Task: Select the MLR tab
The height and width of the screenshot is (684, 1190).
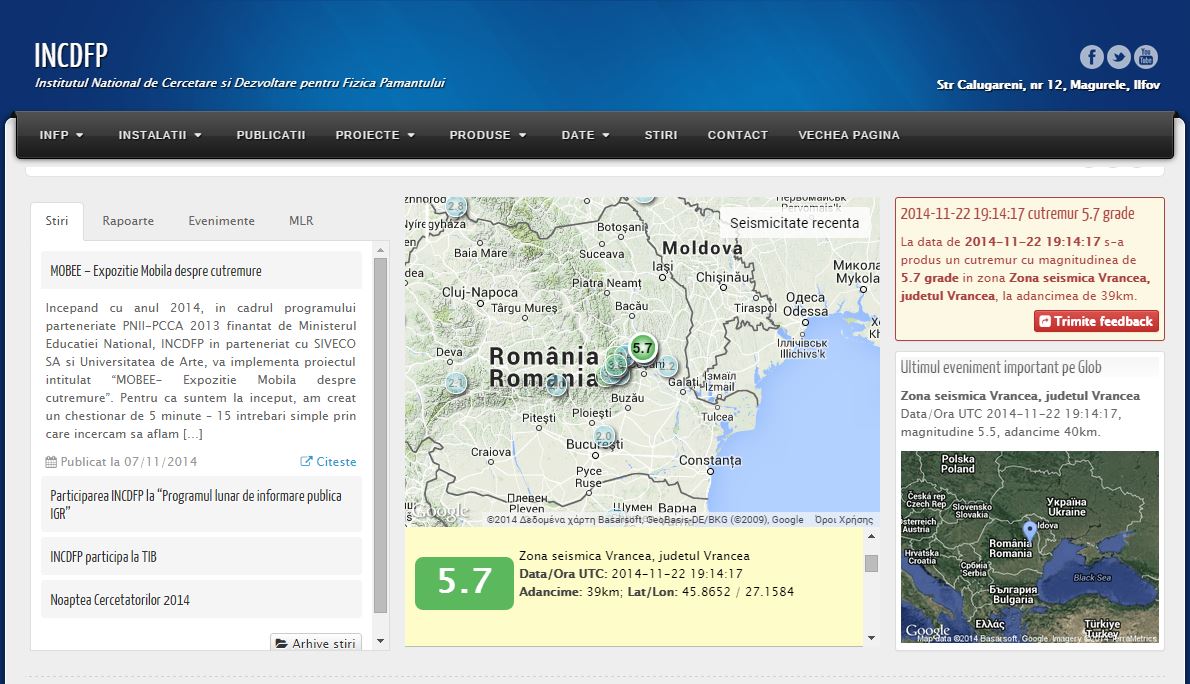Action: (301, 221)
